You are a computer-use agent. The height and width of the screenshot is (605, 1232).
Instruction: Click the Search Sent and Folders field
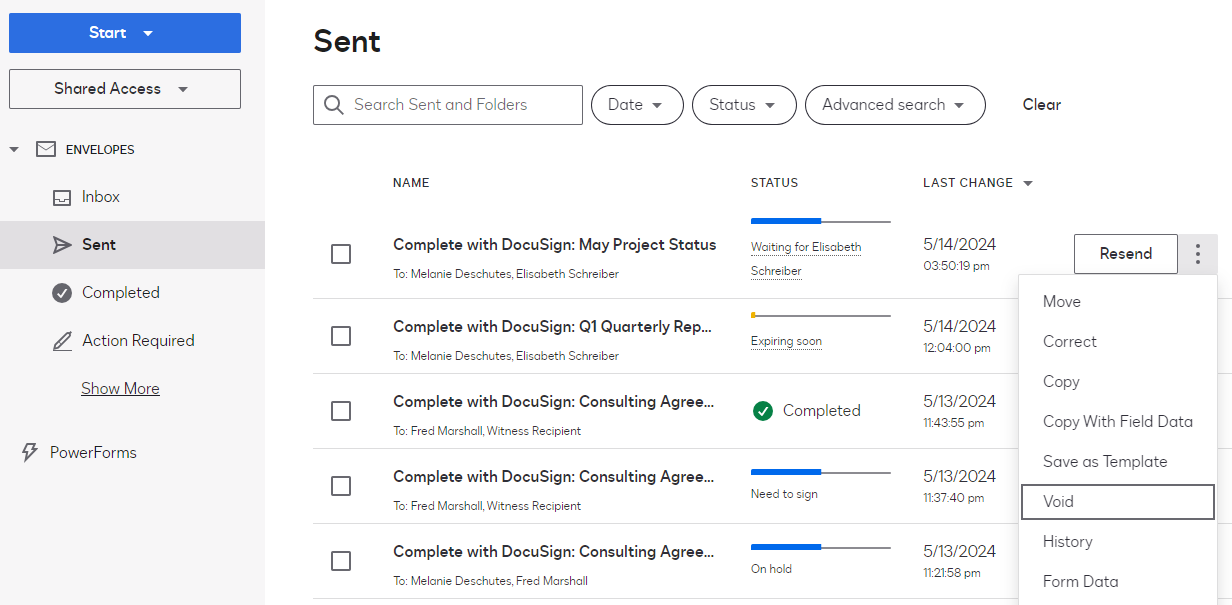(x=462, y=105)
